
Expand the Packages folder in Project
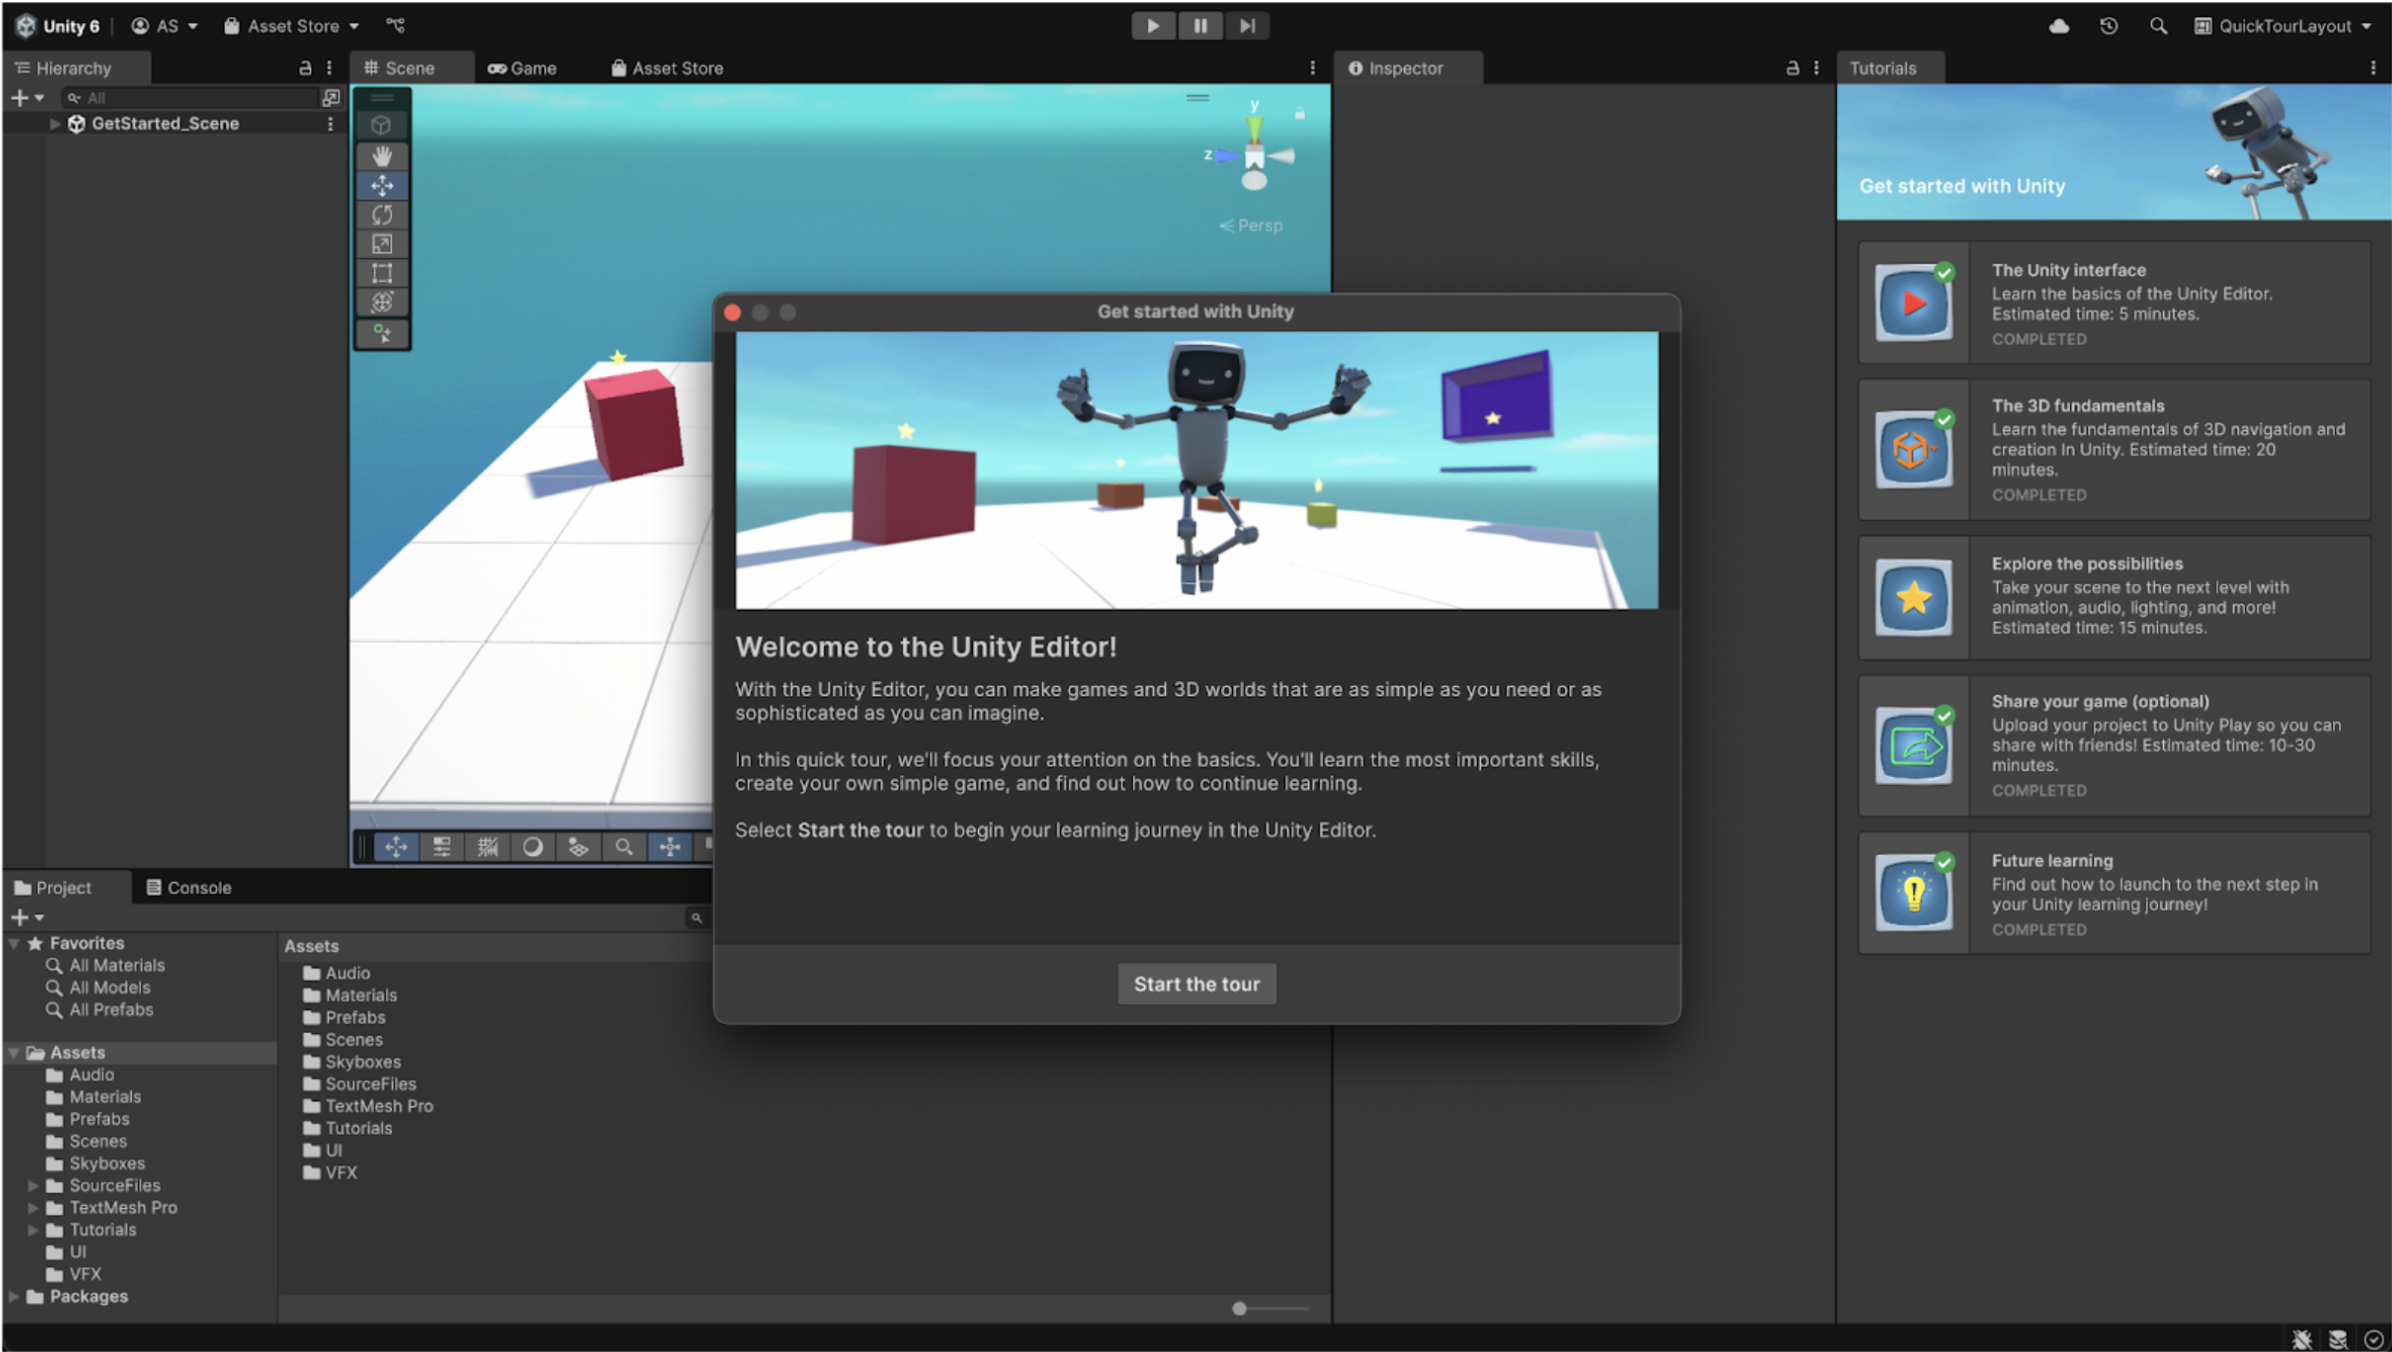[14, 1296]
